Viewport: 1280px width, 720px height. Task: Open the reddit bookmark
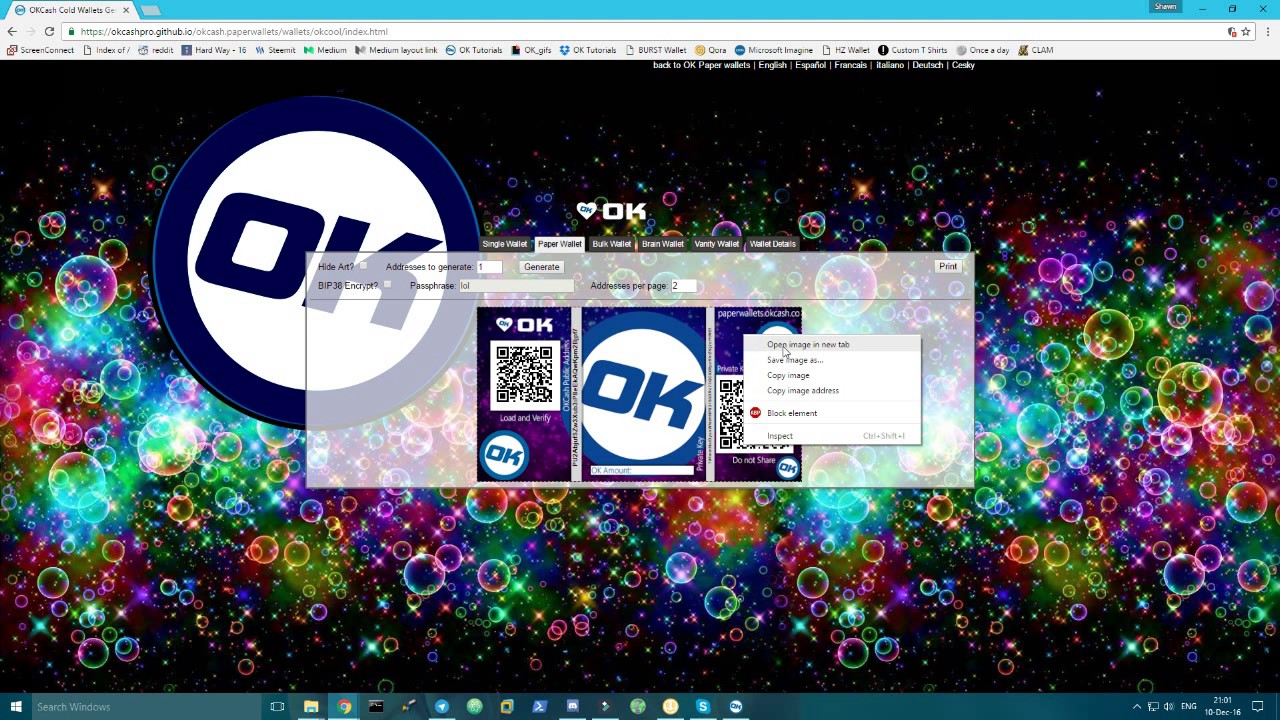[155, 50]
